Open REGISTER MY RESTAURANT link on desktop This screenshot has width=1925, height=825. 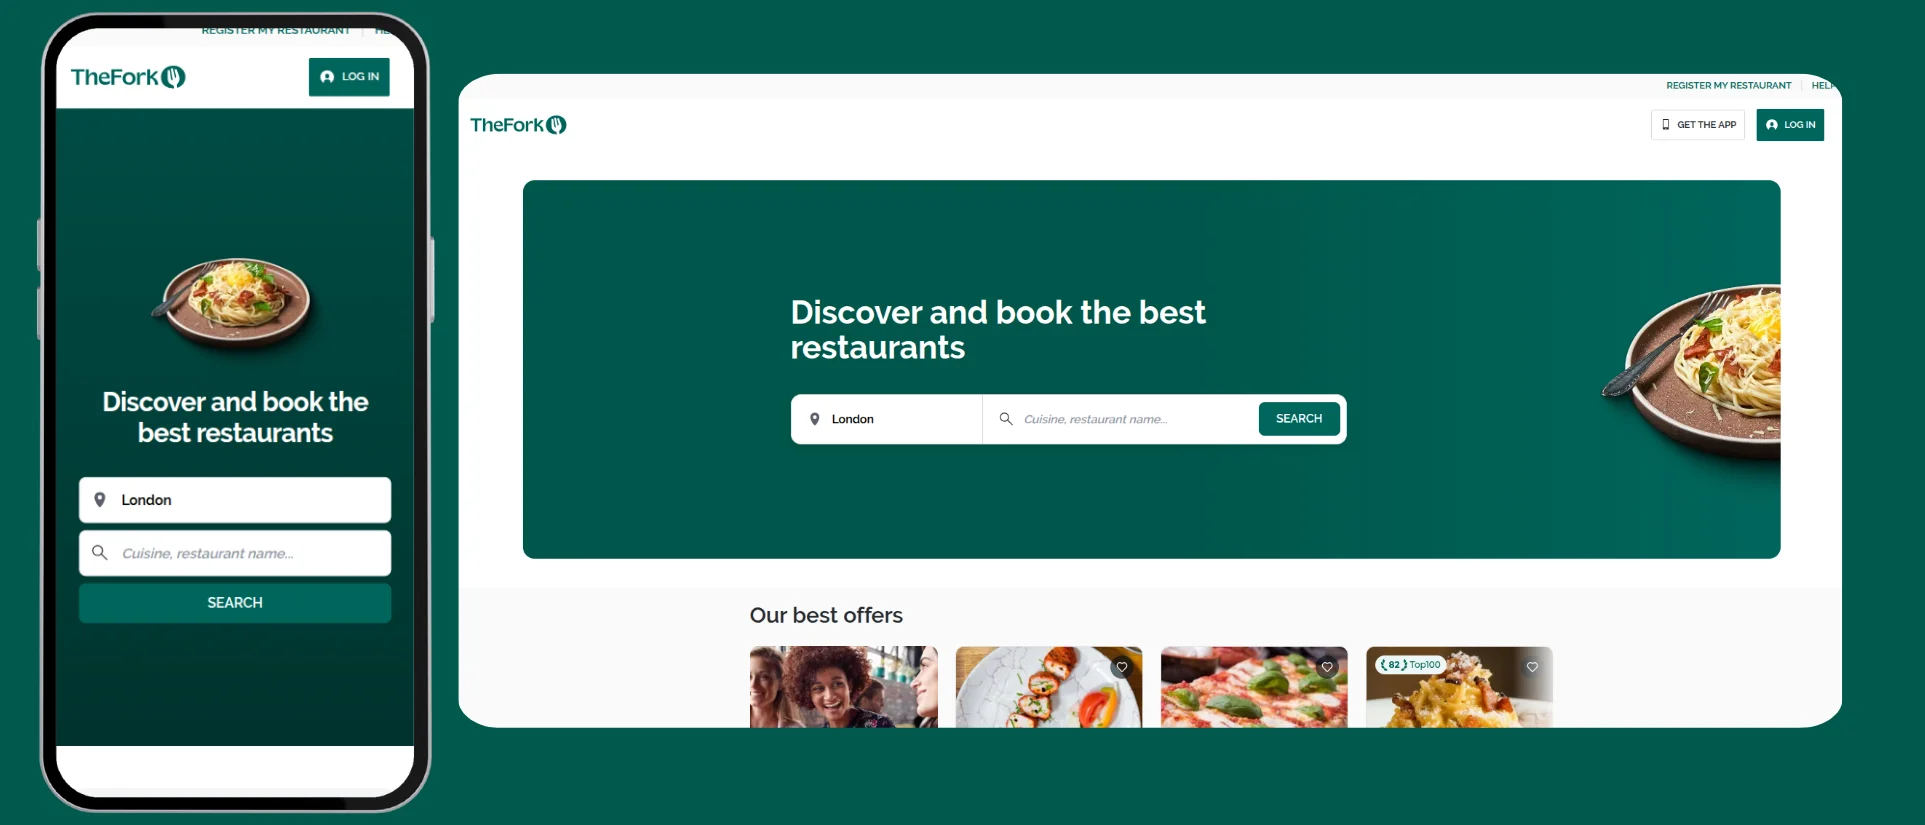tap(1728, 86)
